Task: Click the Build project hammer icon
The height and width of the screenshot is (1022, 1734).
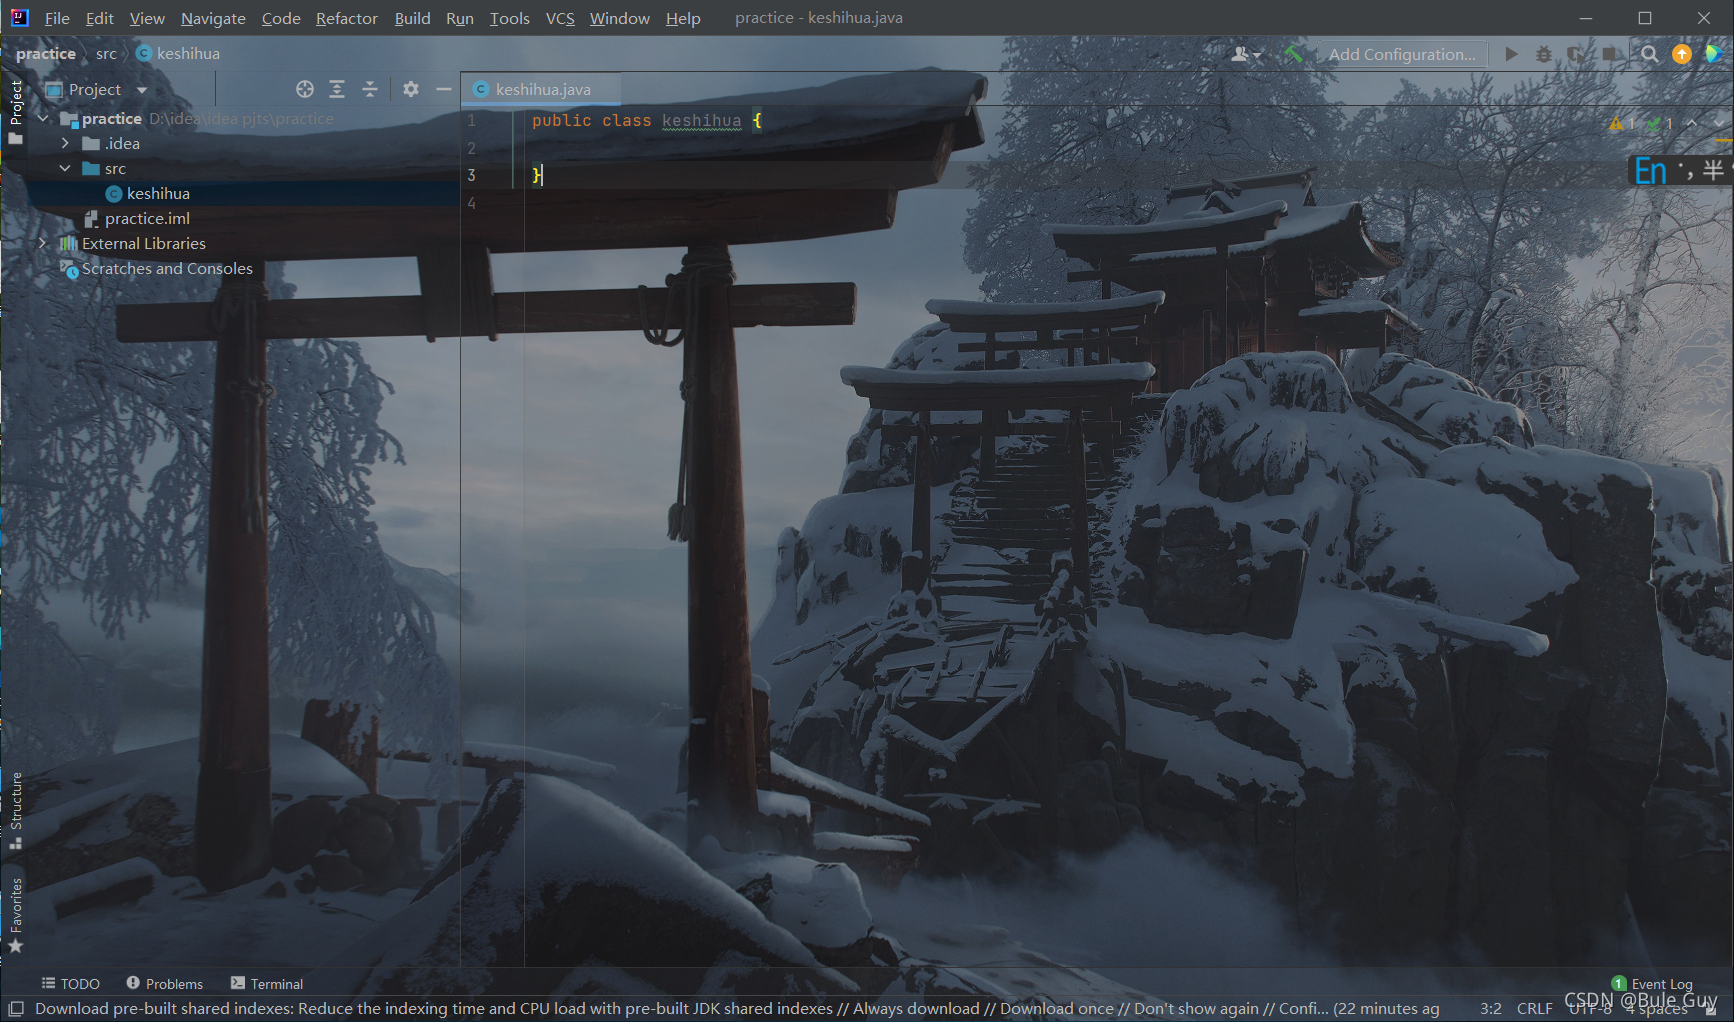Action: pos(1294,54)
